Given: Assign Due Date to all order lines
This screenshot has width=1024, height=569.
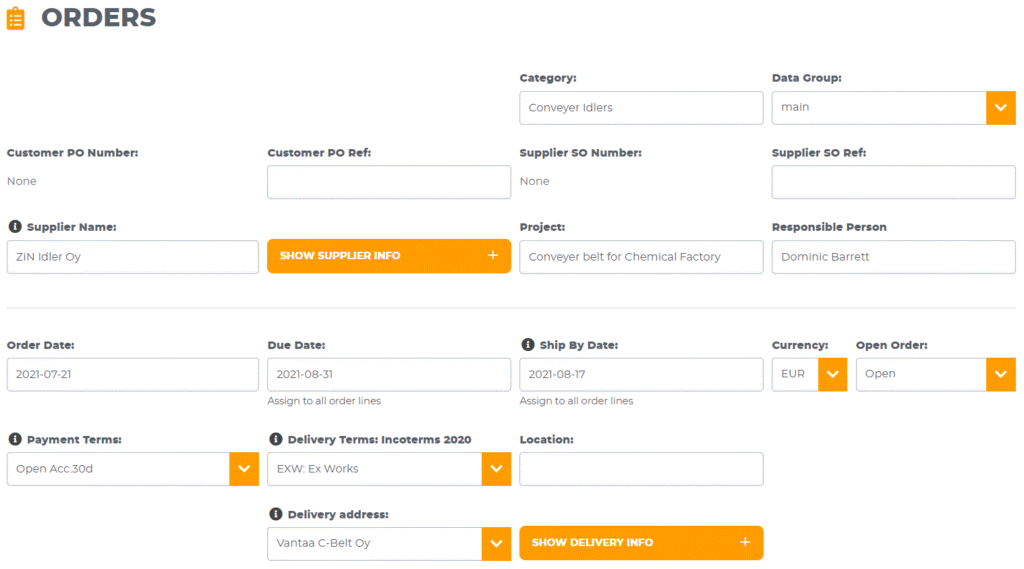Looking at the screenshot, I should tap(324, 401).
